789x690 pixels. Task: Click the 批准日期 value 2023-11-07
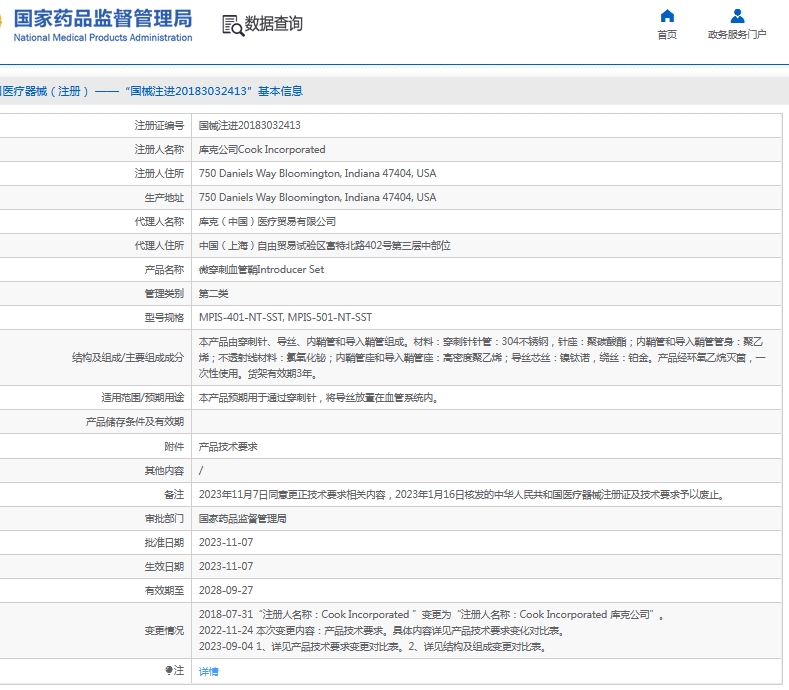(226, 543)
